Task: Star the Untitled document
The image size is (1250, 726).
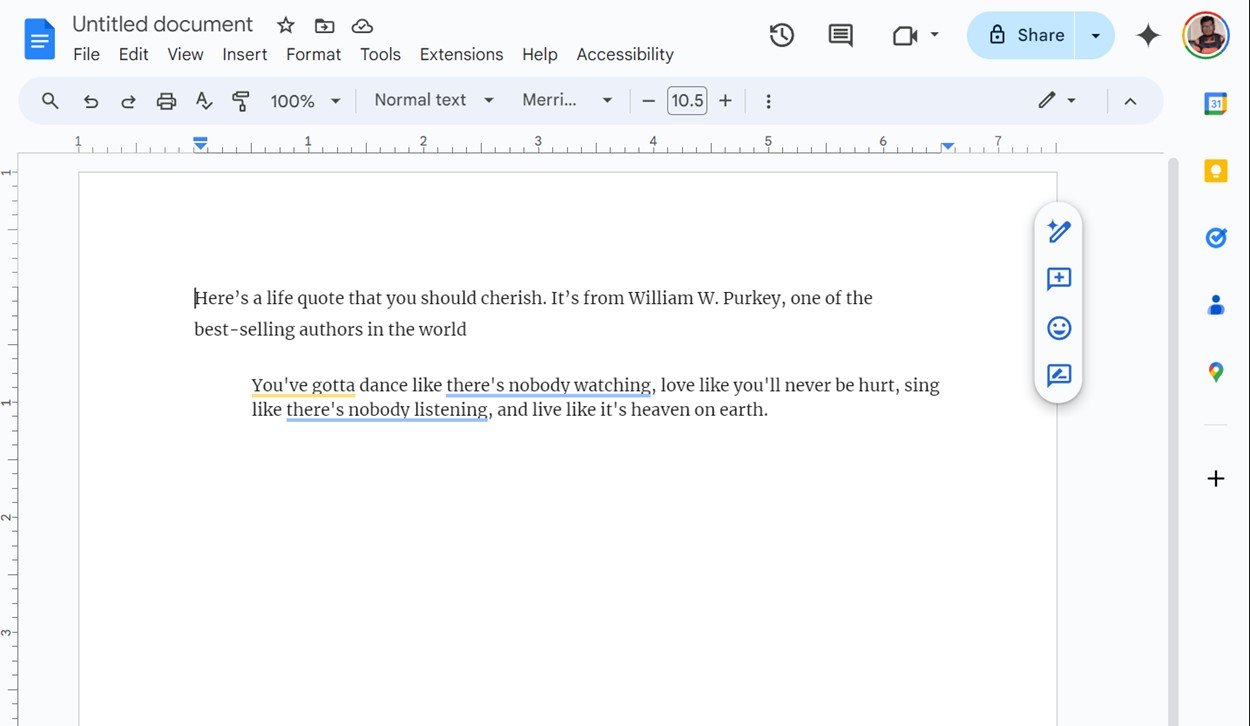Action: [285, 25]
